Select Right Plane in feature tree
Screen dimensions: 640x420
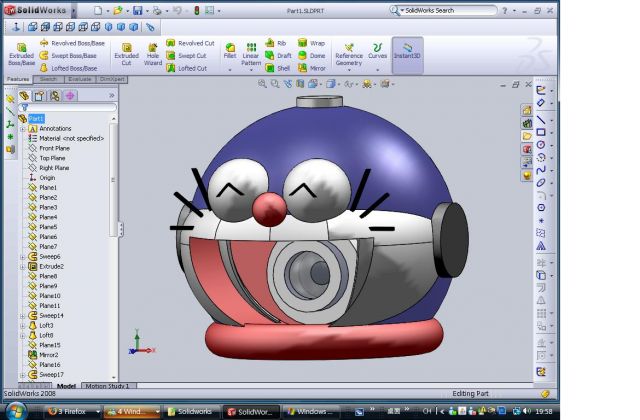click(49, 168)
